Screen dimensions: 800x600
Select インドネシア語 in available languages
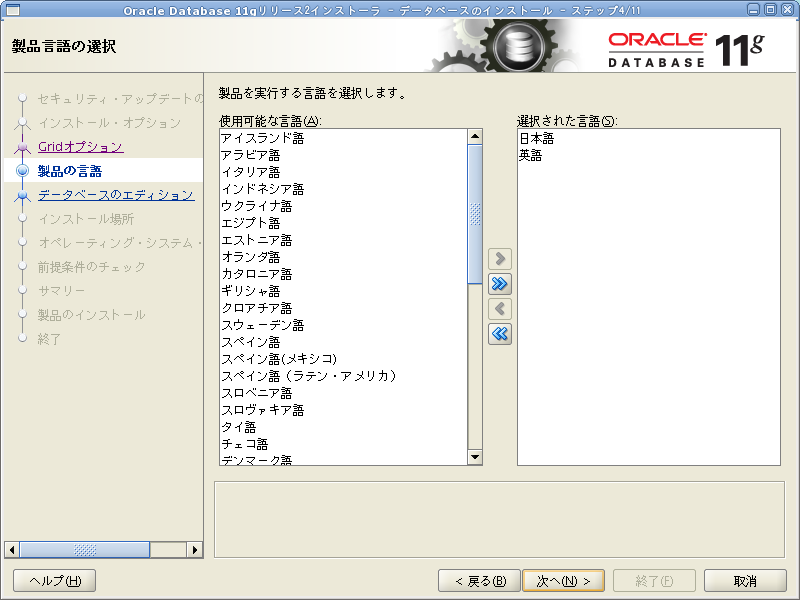[343, 189]
